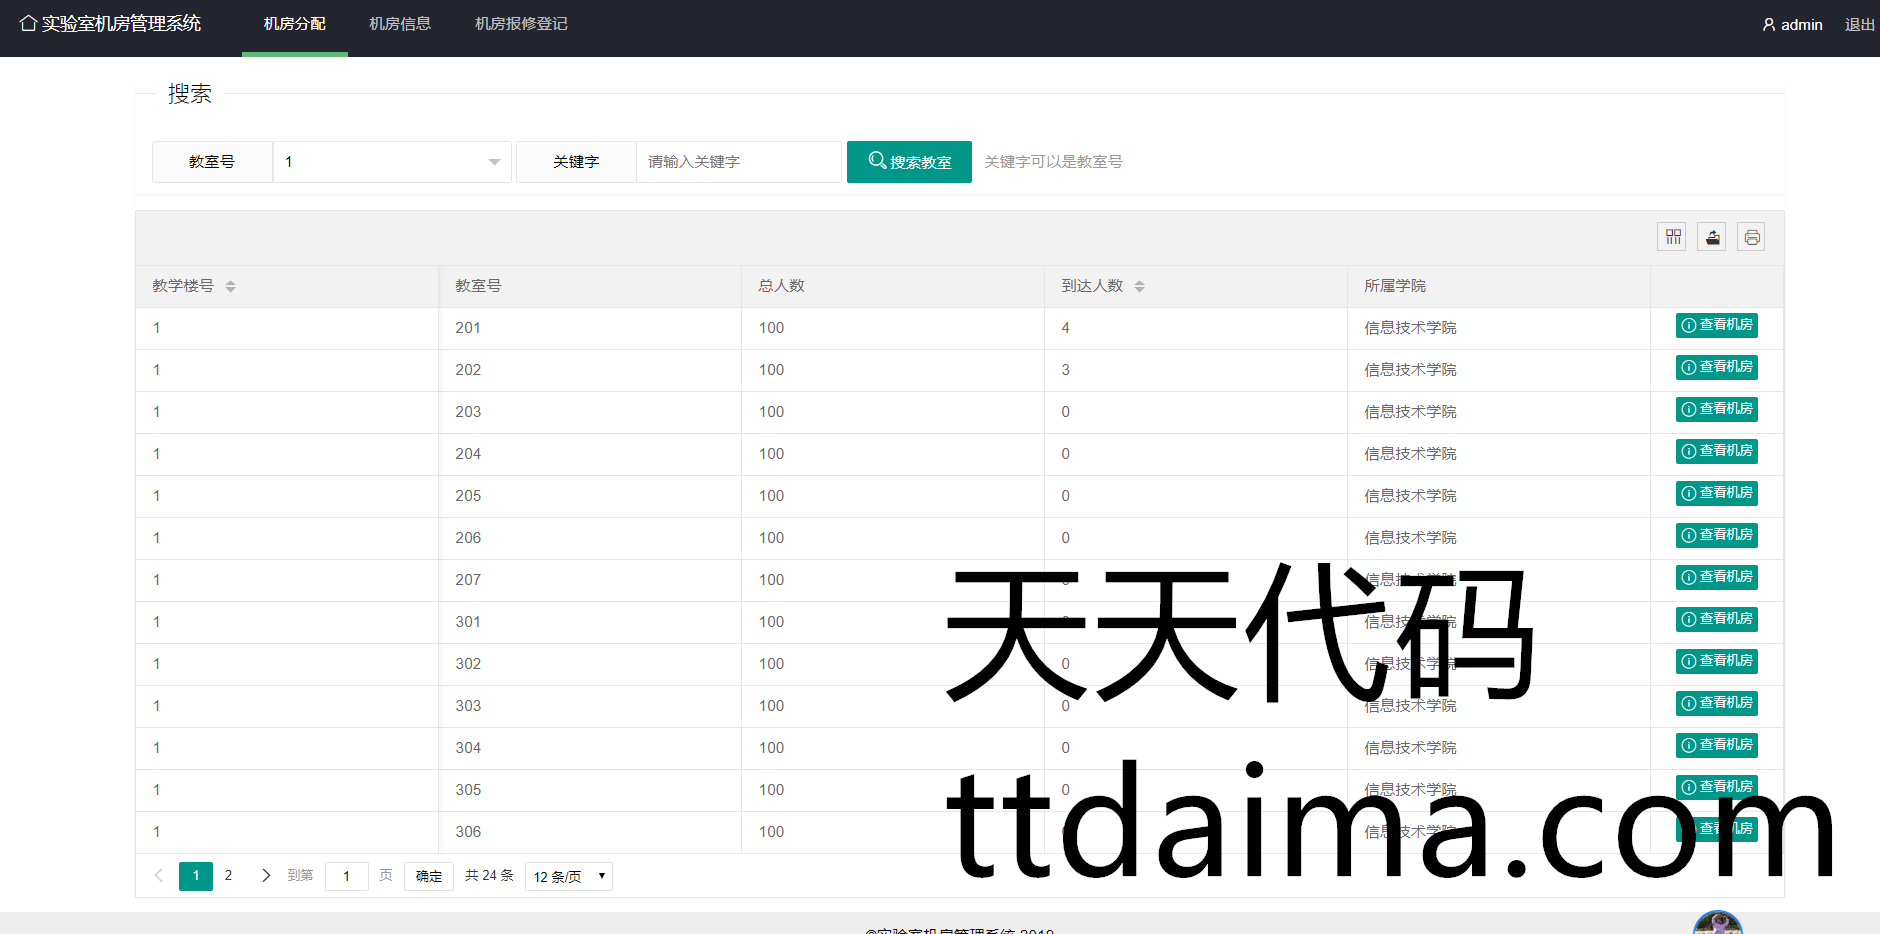1880x934 pixels.
Task: Click 查看机房 for classroom 201
Action: [x=1716, y=325]
